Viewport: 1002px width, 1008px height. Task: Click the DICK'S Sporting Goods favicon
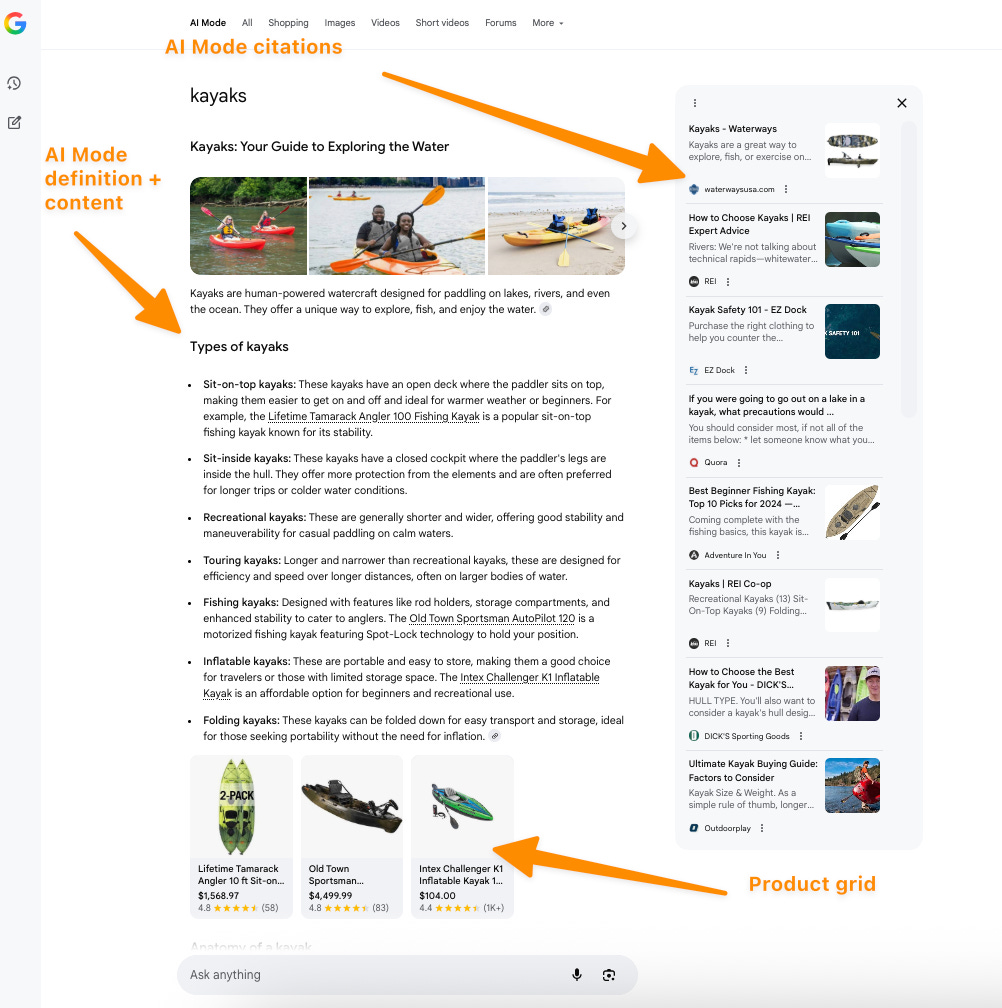[693, 736]
